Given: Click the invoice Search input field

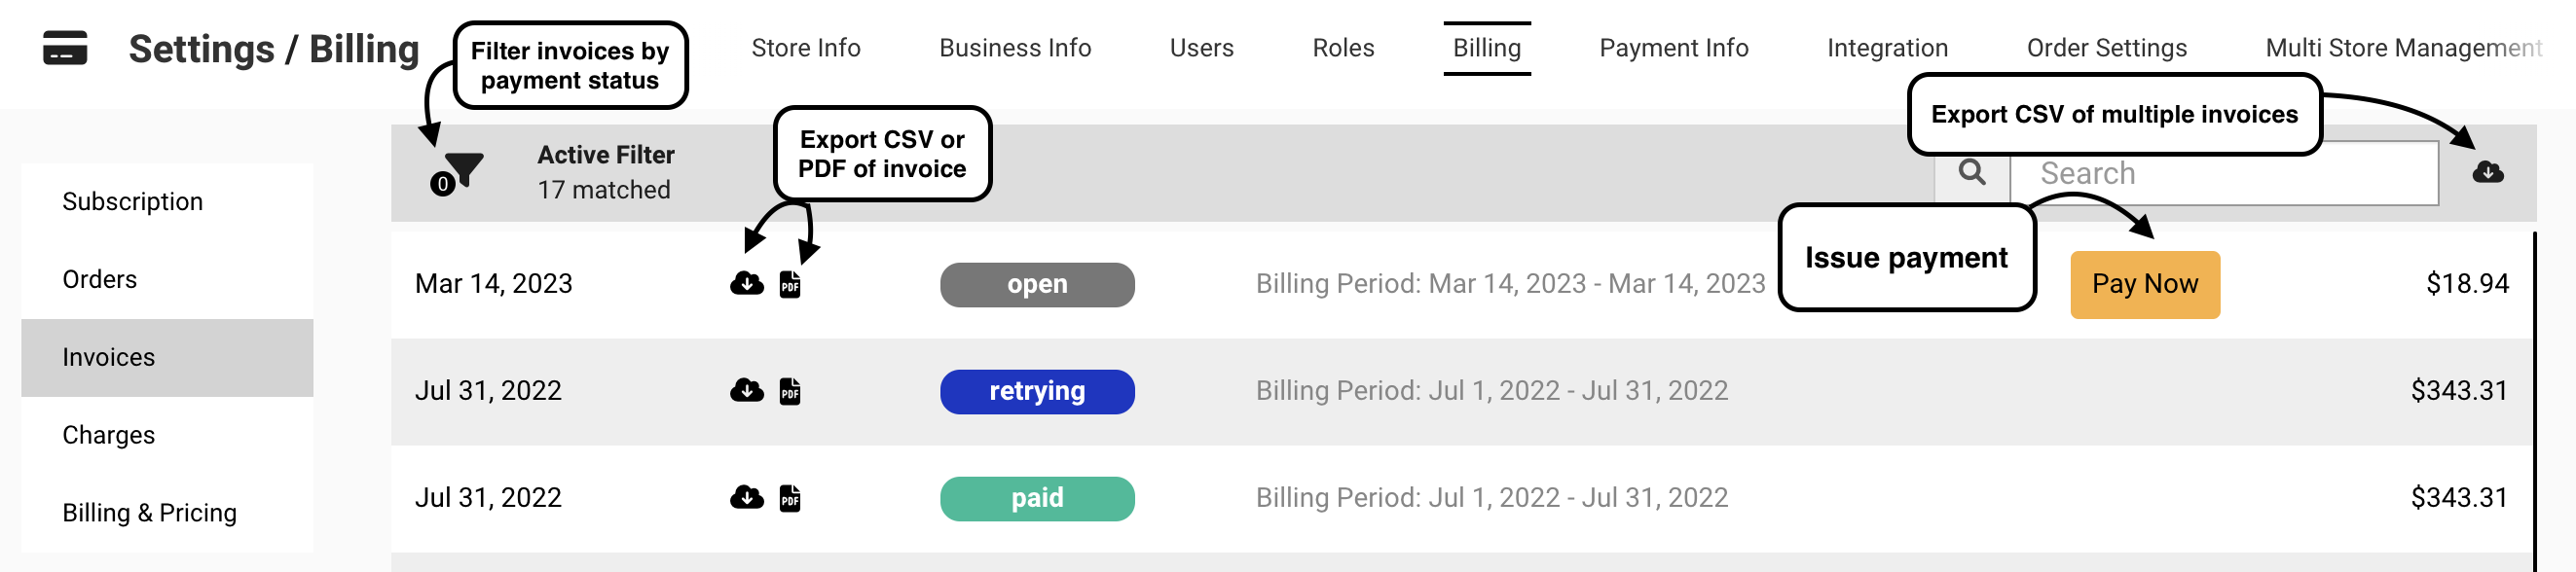Looking at the screenshot, I should [x=2224, y=173].
